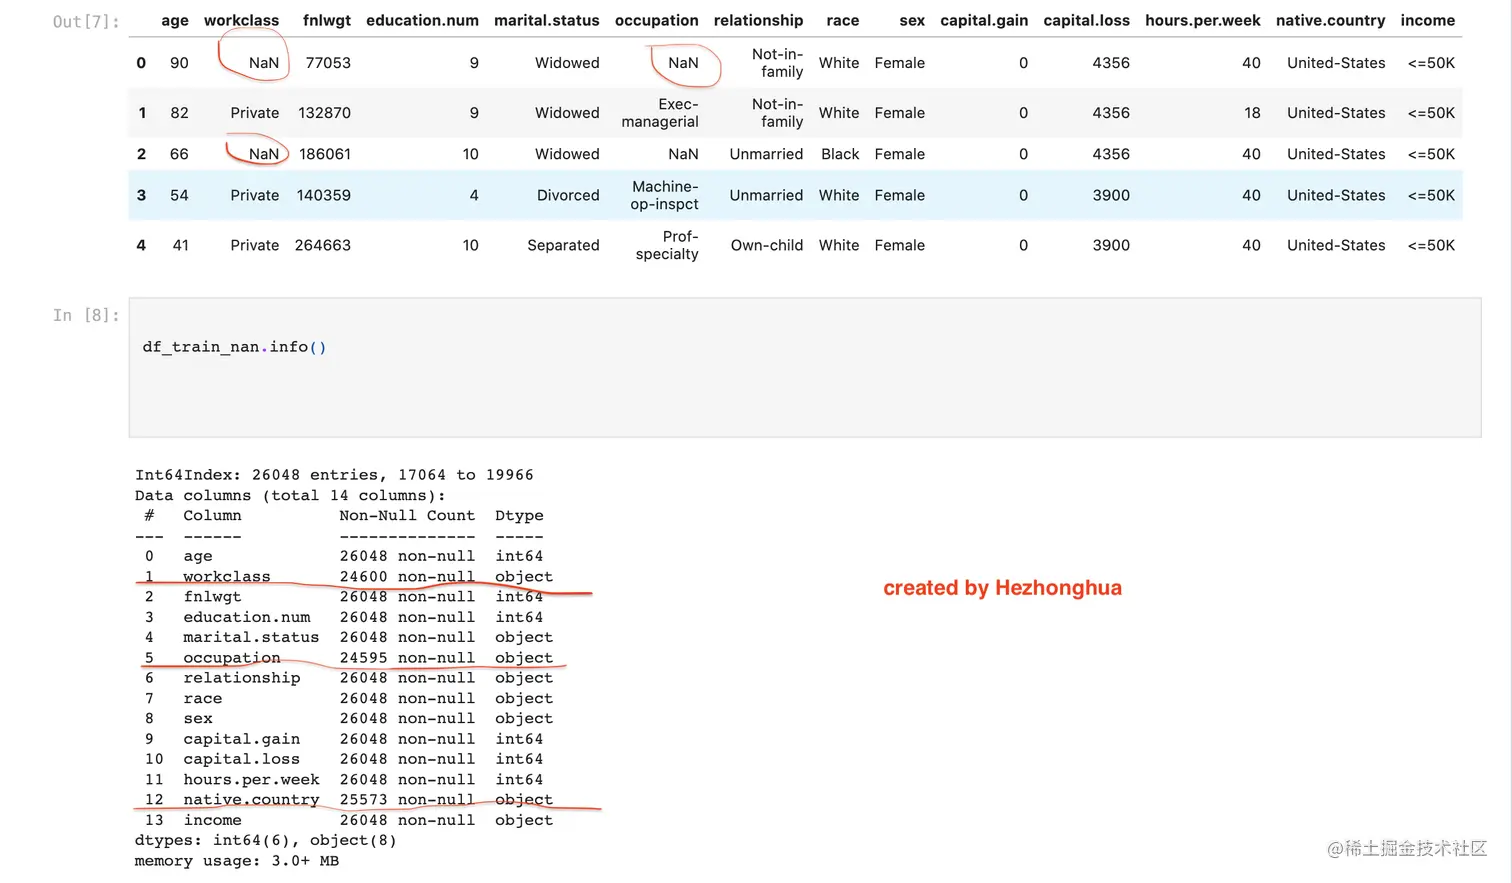Click the native.country column header

pyautogui.click(x=1330, y=20)
